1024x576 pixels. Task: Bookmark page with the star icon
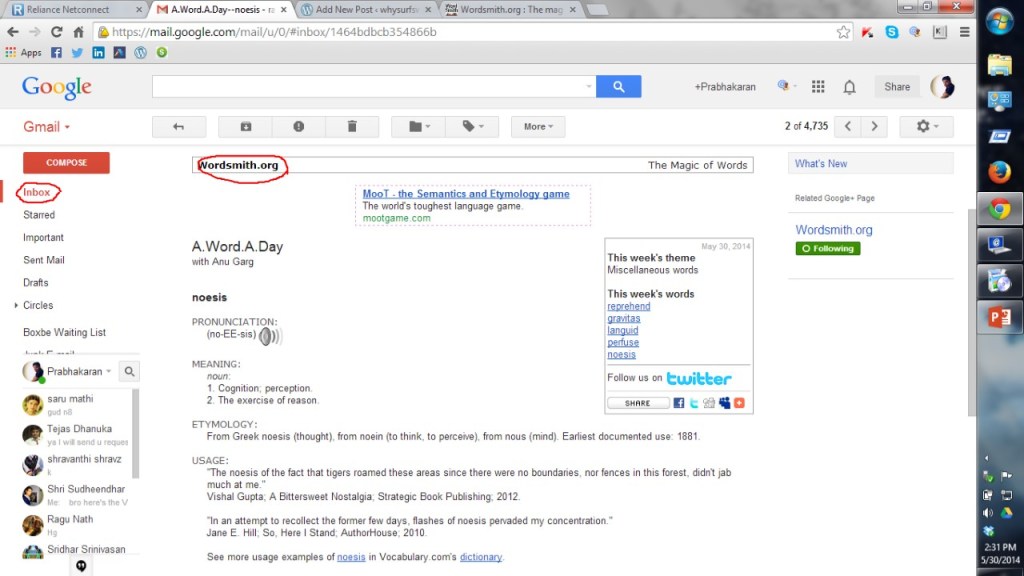pyautogui.click(x=843, y=32)
